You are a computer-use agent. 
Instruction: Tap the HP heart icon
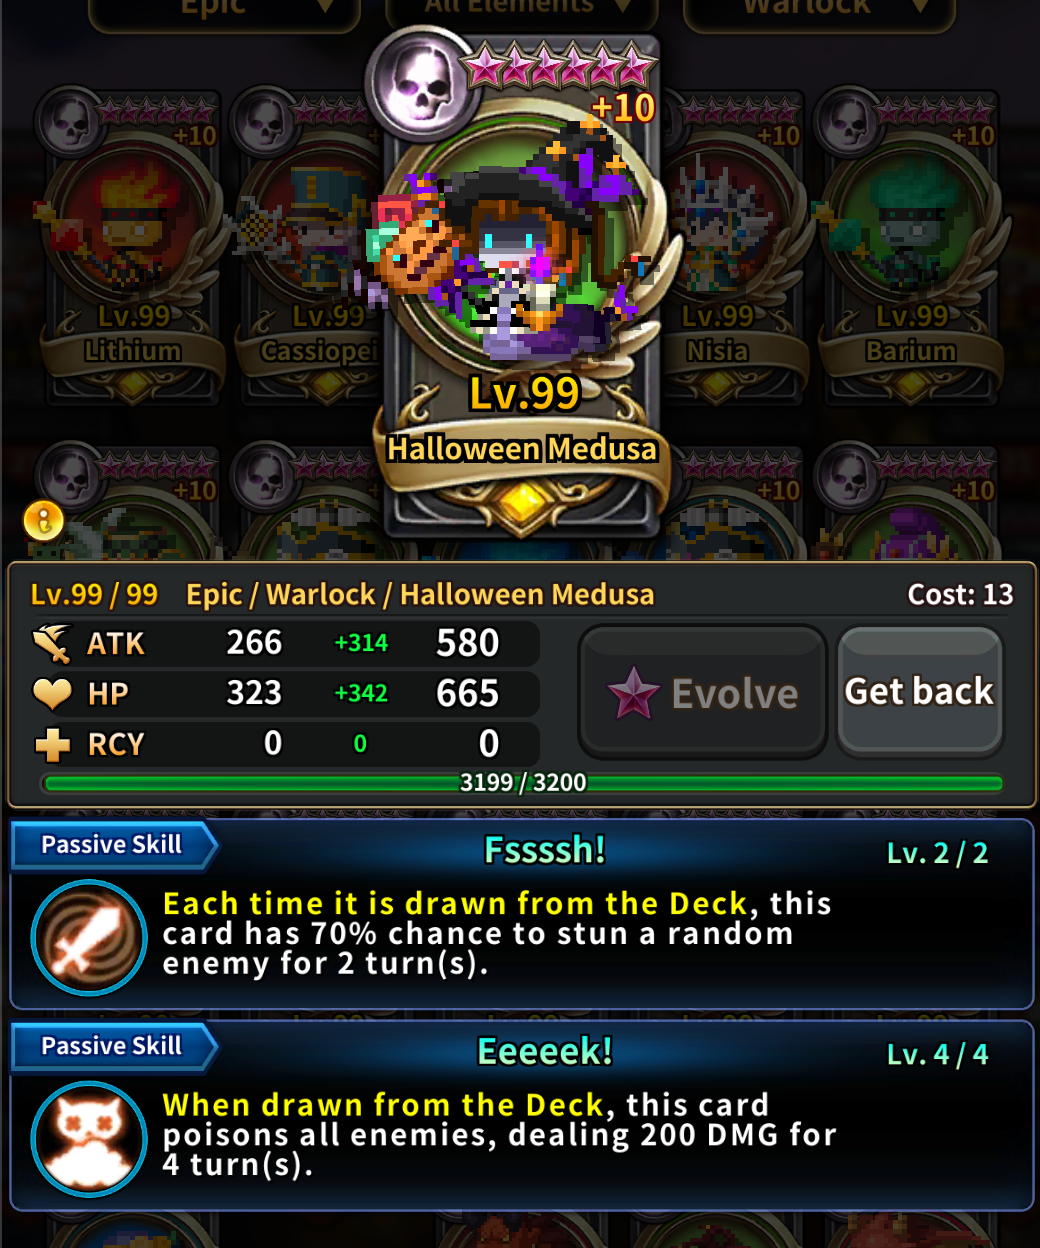point(52,693)
